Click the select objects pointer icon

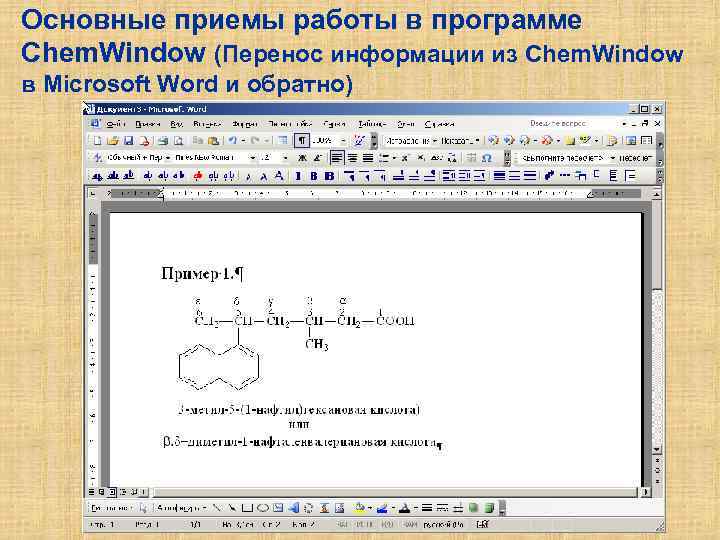(143, 508)
